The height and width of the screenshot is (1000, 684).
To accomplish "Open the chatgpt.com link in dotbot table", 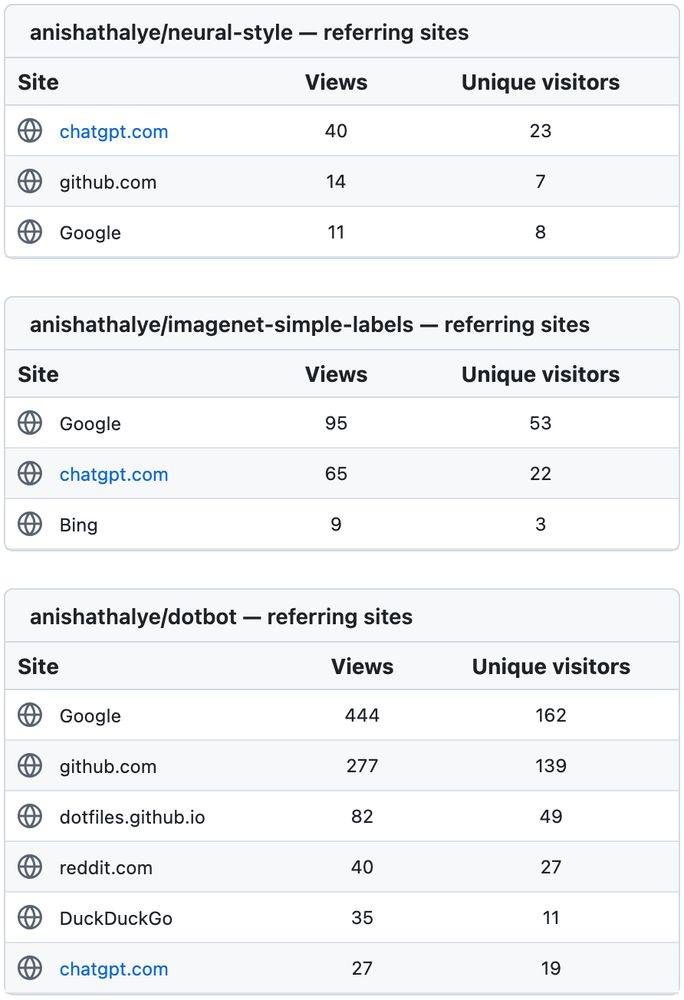I will [x=113, y=969].
